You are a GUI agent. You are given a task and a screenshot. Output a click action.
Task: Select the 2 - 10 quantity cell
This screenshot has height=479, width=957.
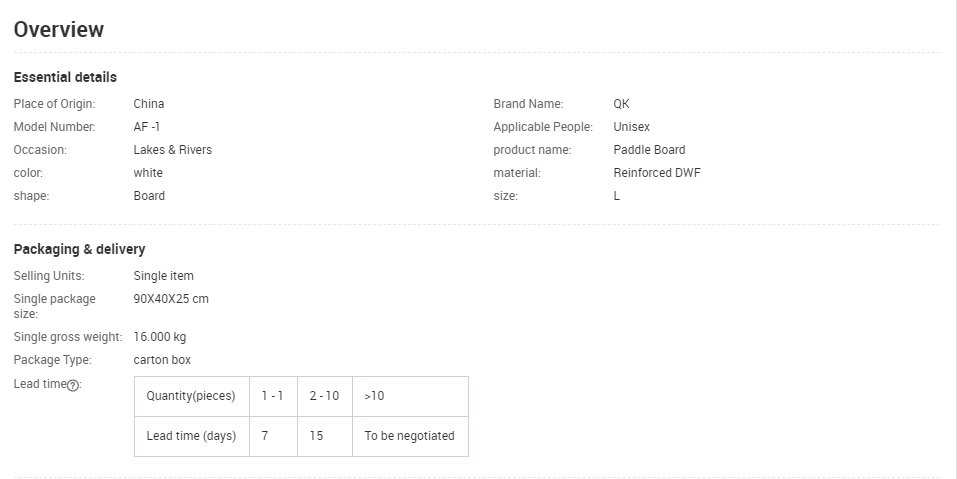[324, 396]
